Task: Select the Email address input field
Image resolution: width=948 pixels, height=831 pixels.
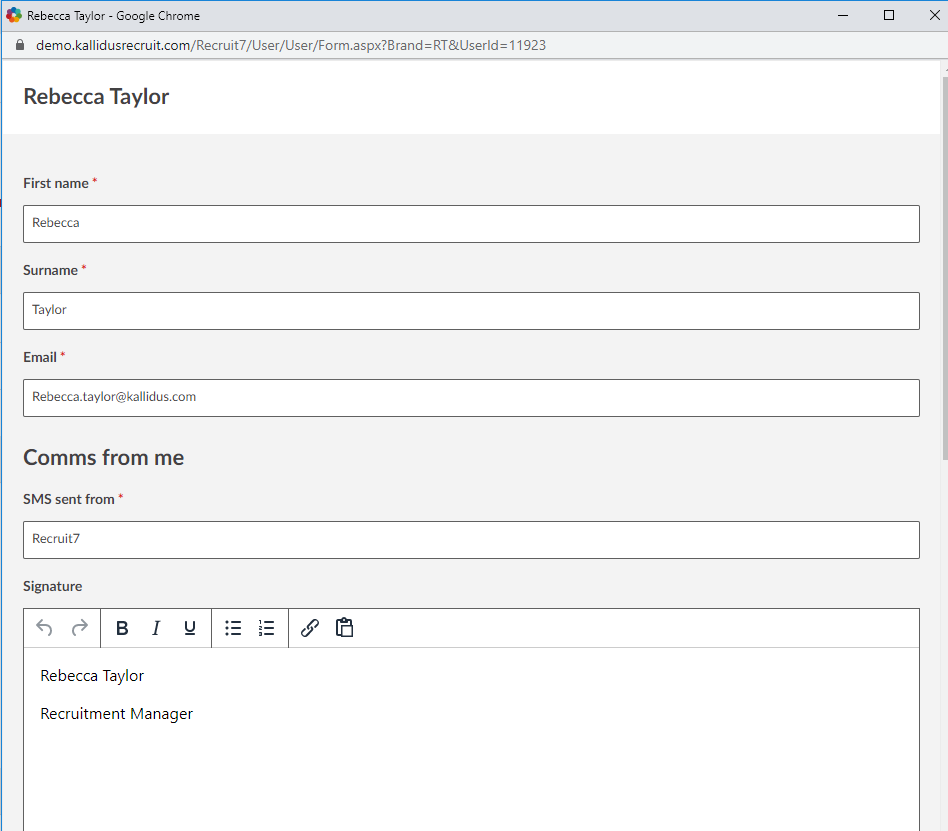Action: (x=471, y=397)
